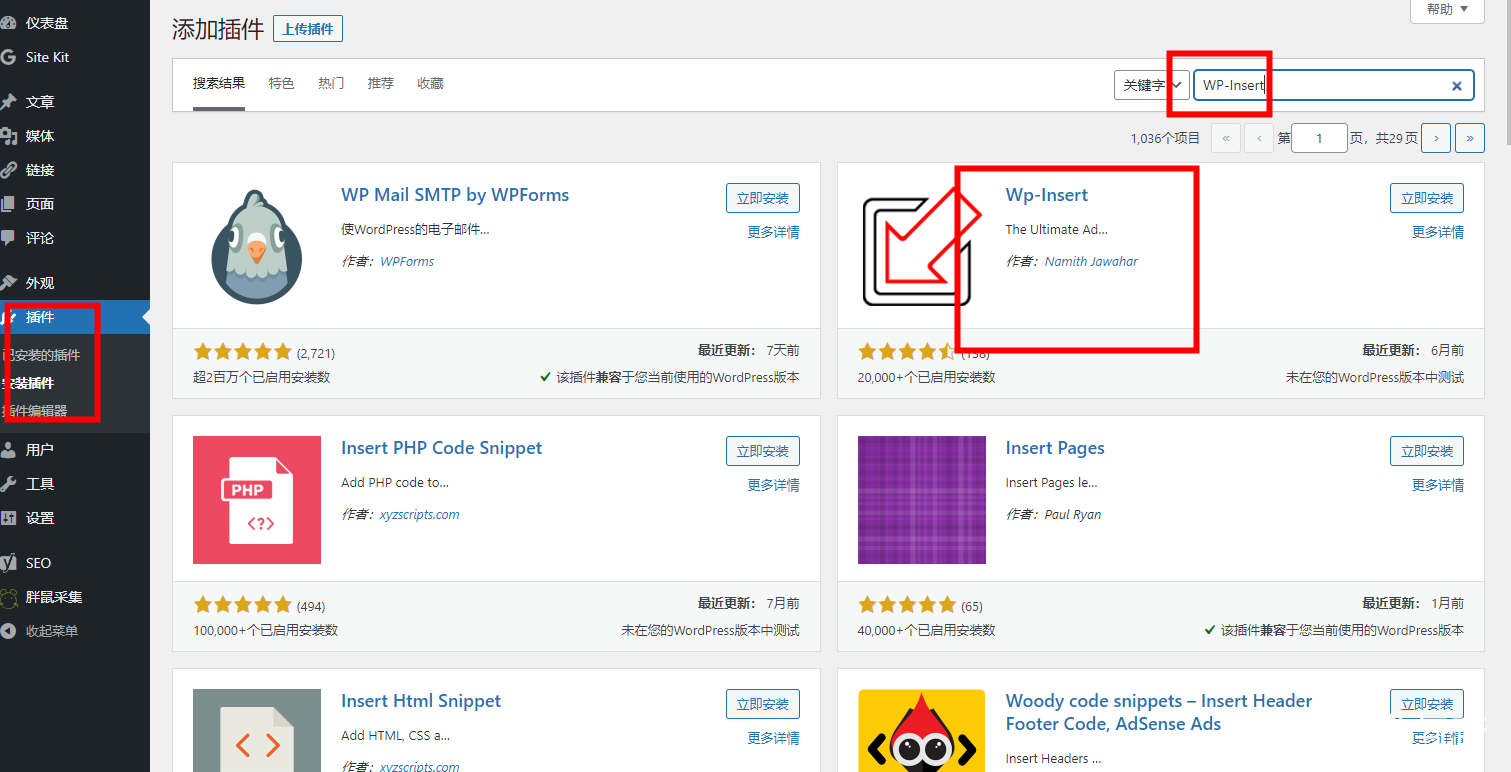
Task: Click the 上传插件 upload button
Action: click(308, 29)
